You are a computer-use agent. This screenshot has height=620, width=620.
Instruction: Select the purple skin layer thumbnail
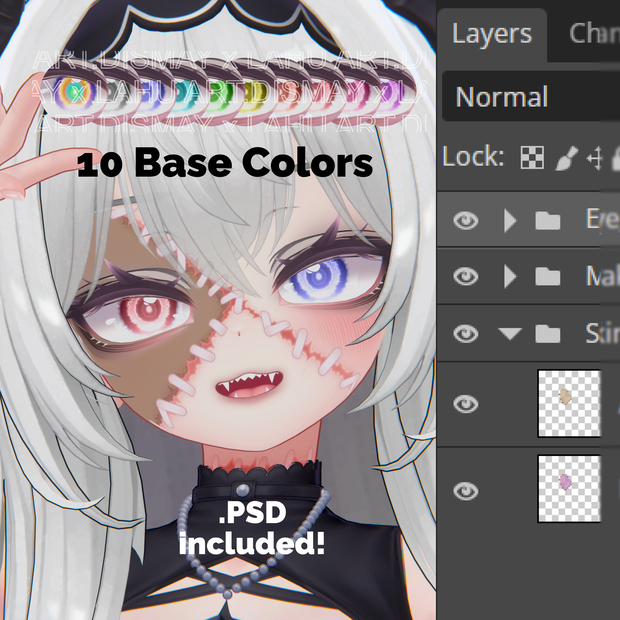click(569, 489)
